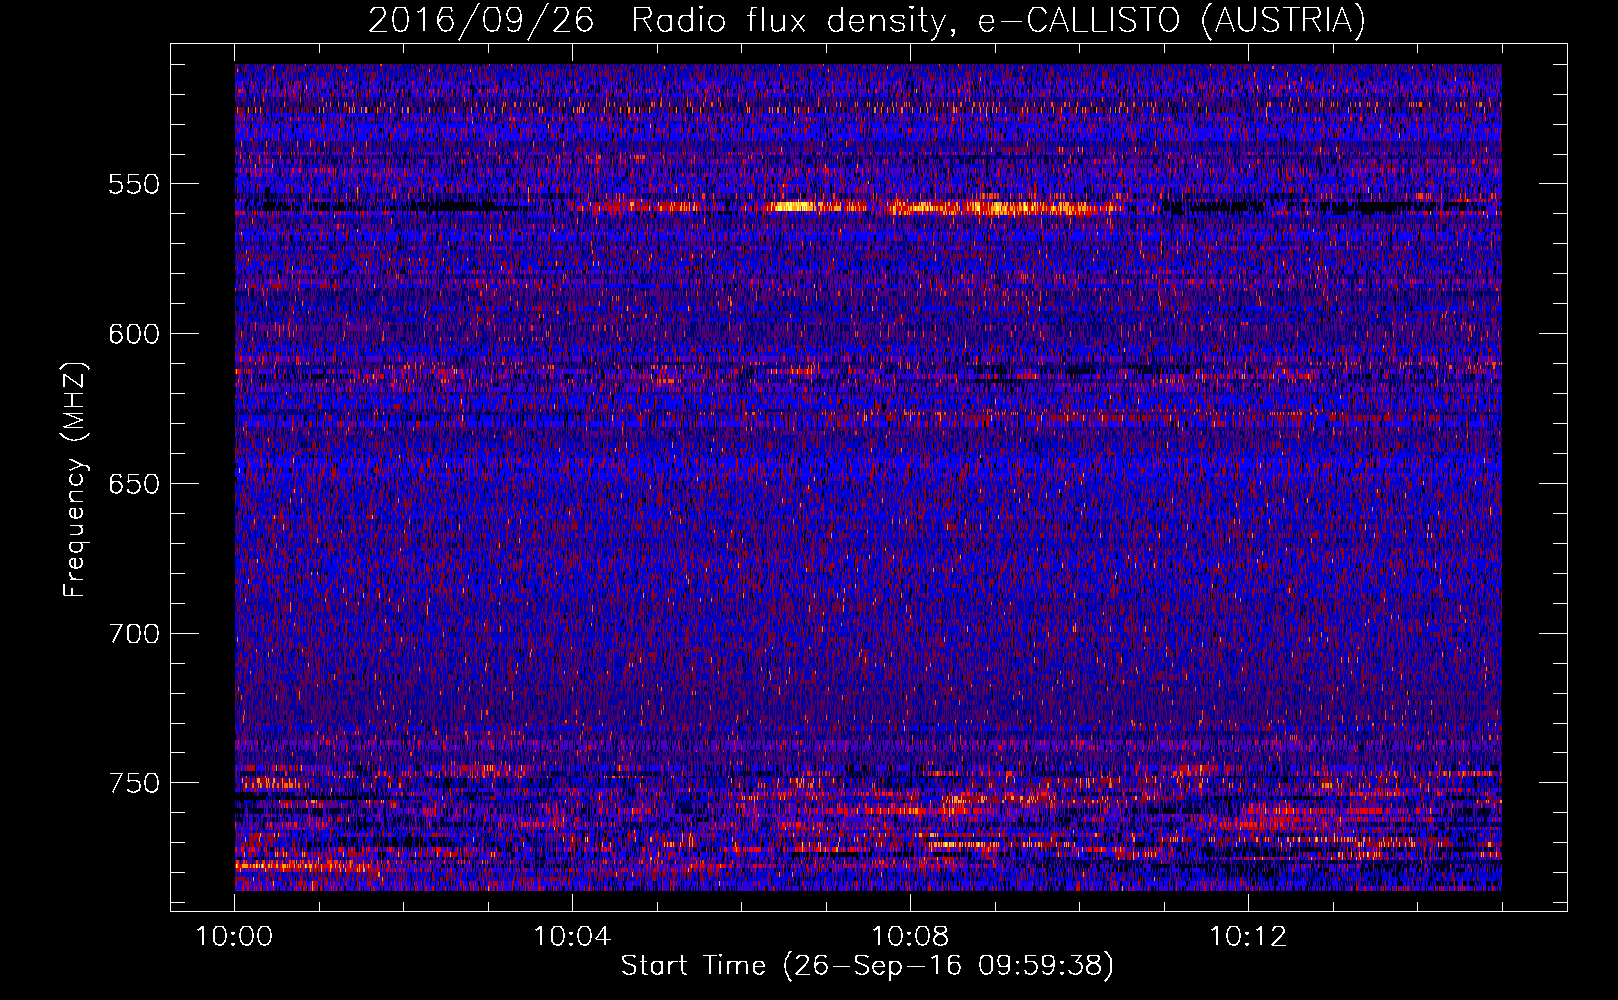
Task: Click the e-CALLISTO (AUSTRIA) title label
Action: [1171, 21]
